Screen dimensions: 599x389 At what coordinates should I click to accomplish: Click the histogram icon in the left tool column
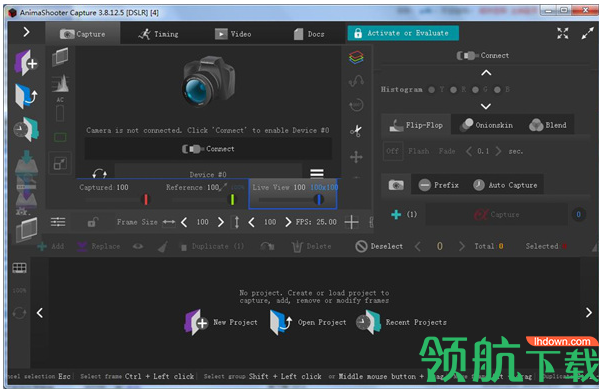pyautogui.click(x=60, y=83)
